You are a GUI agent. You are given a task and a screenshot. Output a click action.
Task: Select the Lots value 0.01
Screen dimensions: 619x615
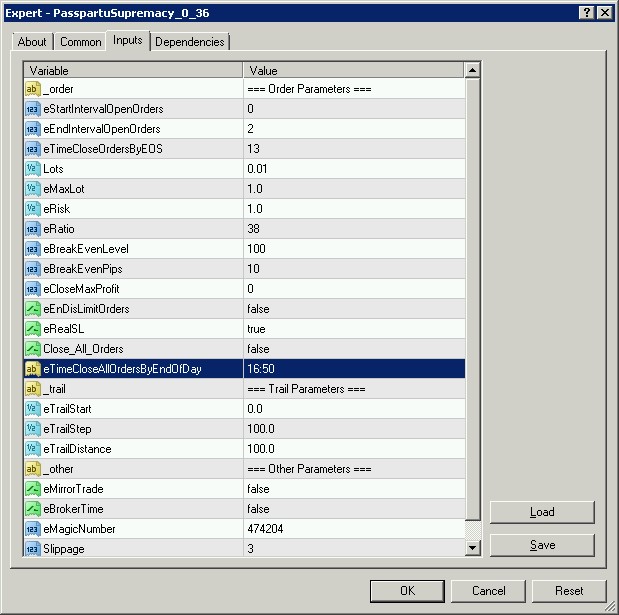[x=354, y=169]
